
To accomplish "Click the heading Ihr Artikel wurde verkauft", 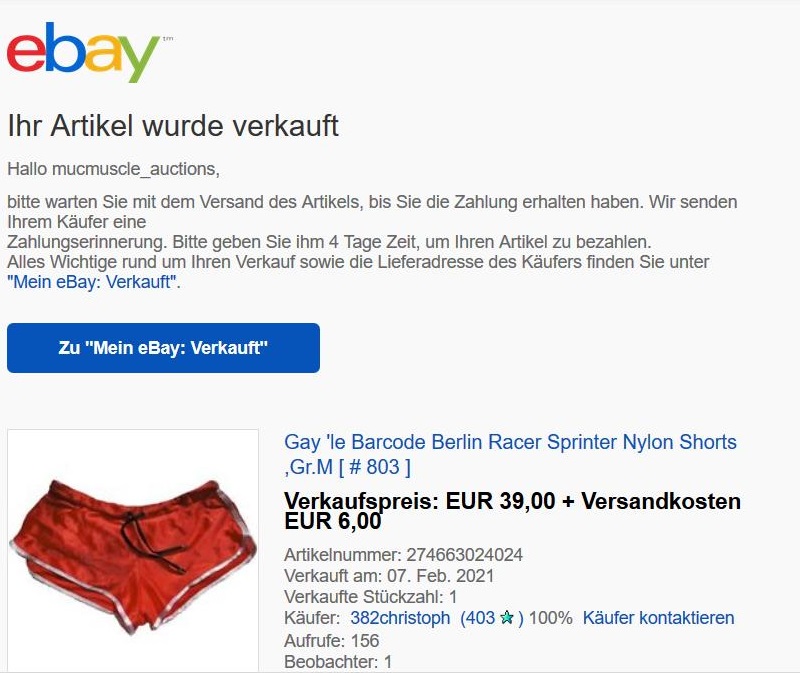I will 173,126.
